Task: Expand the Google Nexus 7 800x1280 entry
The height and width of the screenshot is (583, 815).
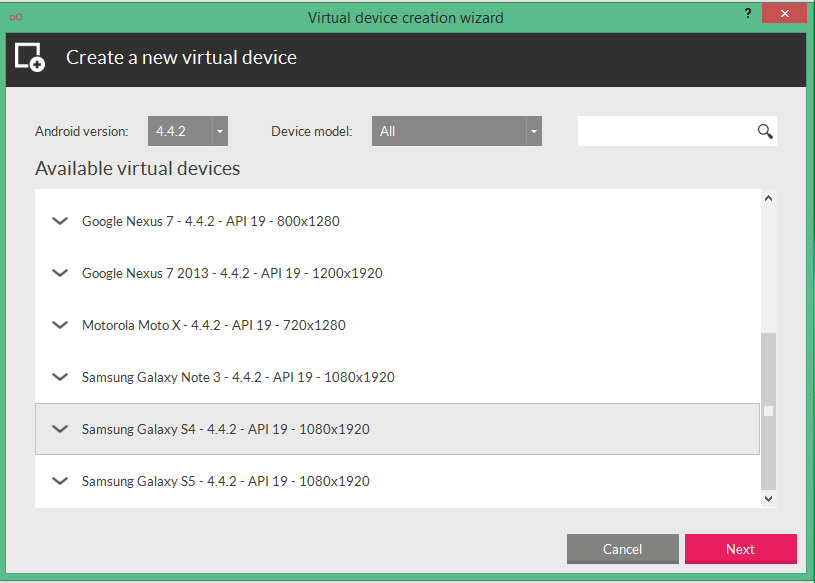Action: [x=60, y=221]
